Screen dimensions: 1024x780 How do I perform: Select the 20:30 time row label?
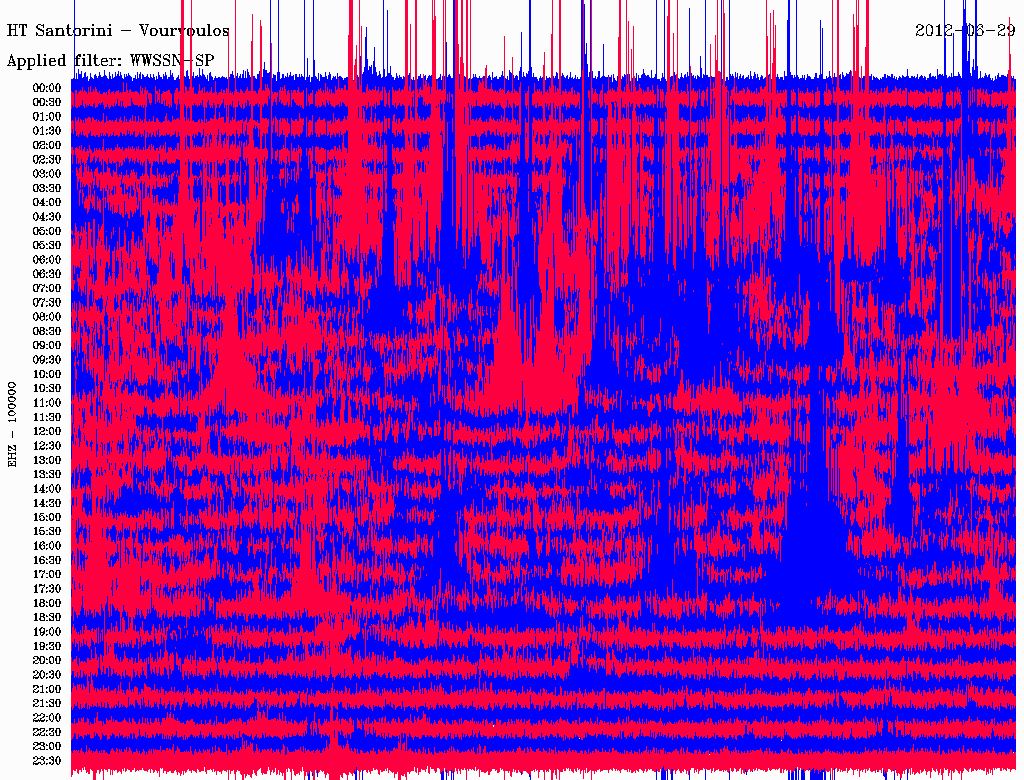tap(47, 675)
